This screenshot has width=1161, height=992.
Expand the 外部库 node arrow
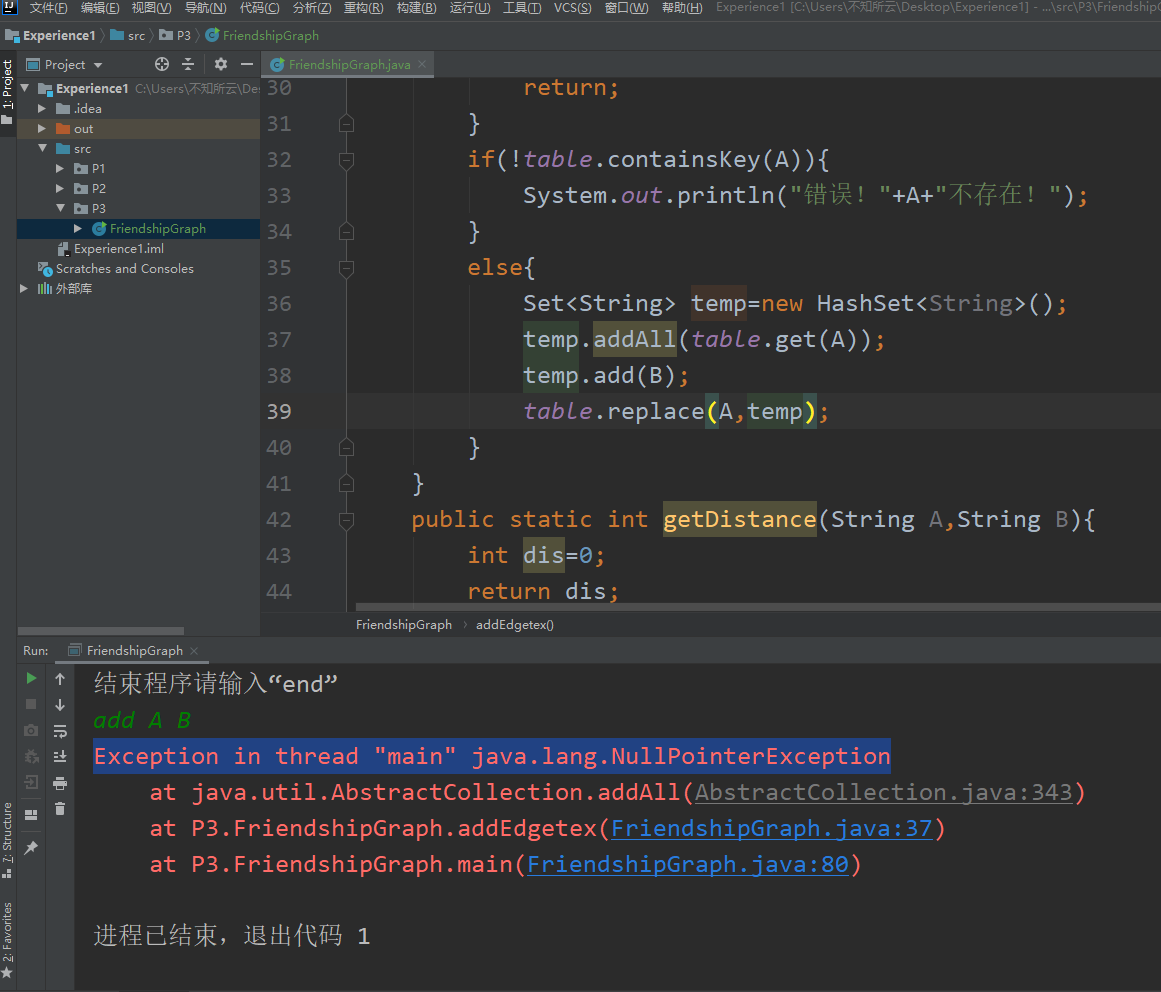point(24,288)
